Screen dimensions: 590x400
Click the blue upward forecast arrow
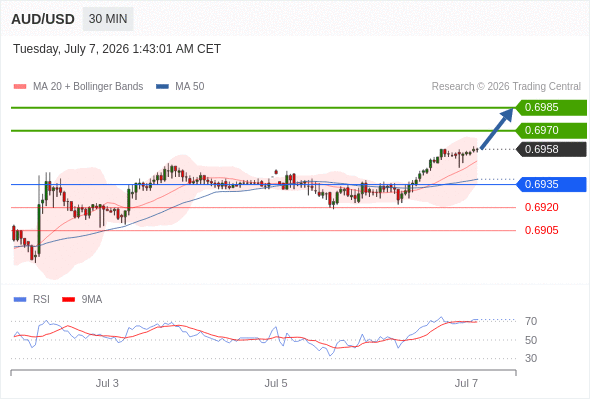point(497,129)
